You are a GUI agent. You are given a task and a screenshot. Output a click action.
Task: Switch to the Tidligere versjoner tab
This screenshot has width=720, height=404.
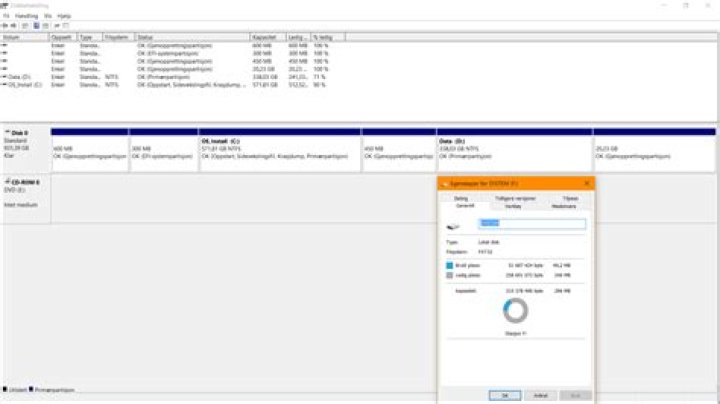pos(515,198)
